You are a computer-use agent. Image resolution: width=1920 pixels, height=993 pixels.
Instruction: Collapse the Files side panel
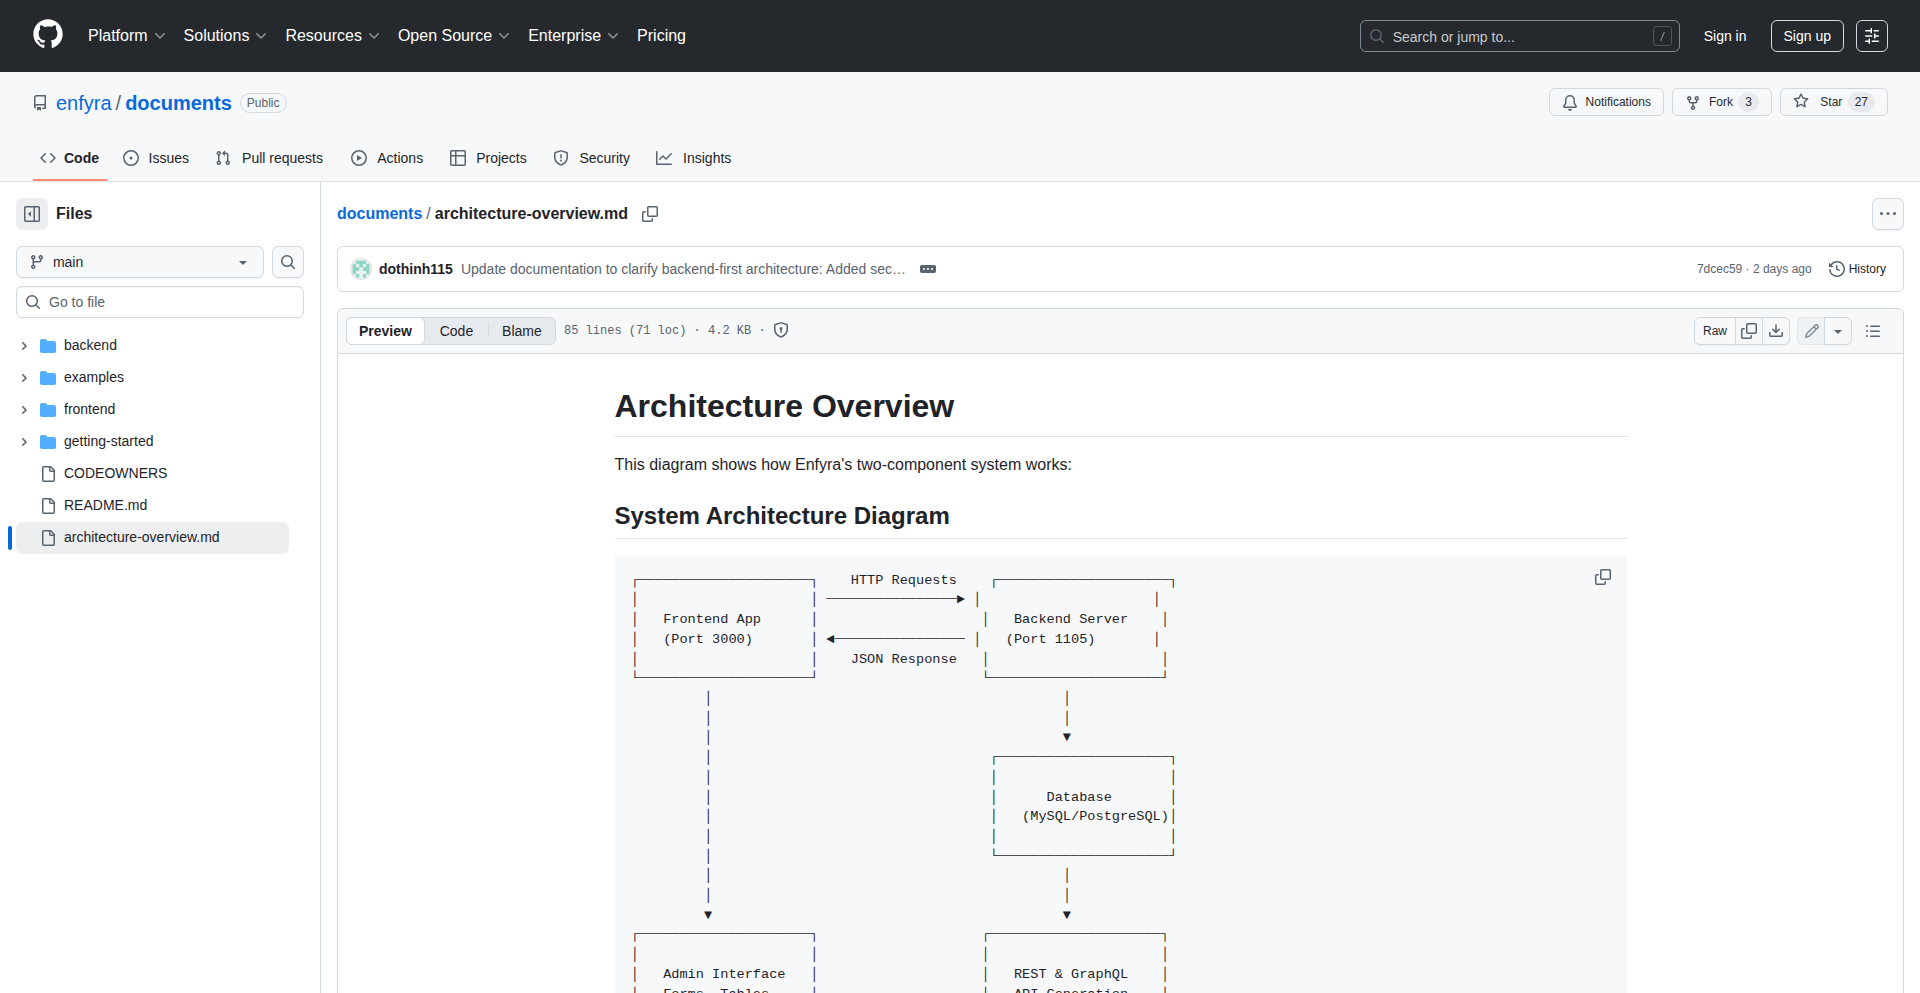pyautogui.click(x=32, y=214)
